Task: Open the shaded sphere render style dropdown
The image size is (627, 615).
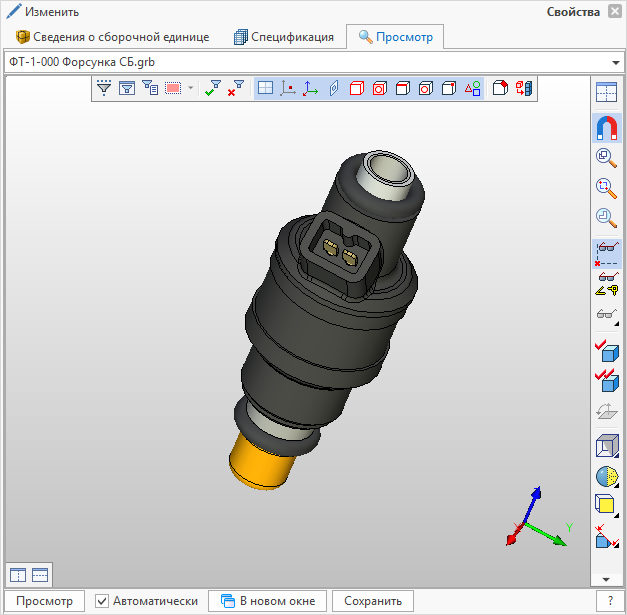Action: click(607, 476)
